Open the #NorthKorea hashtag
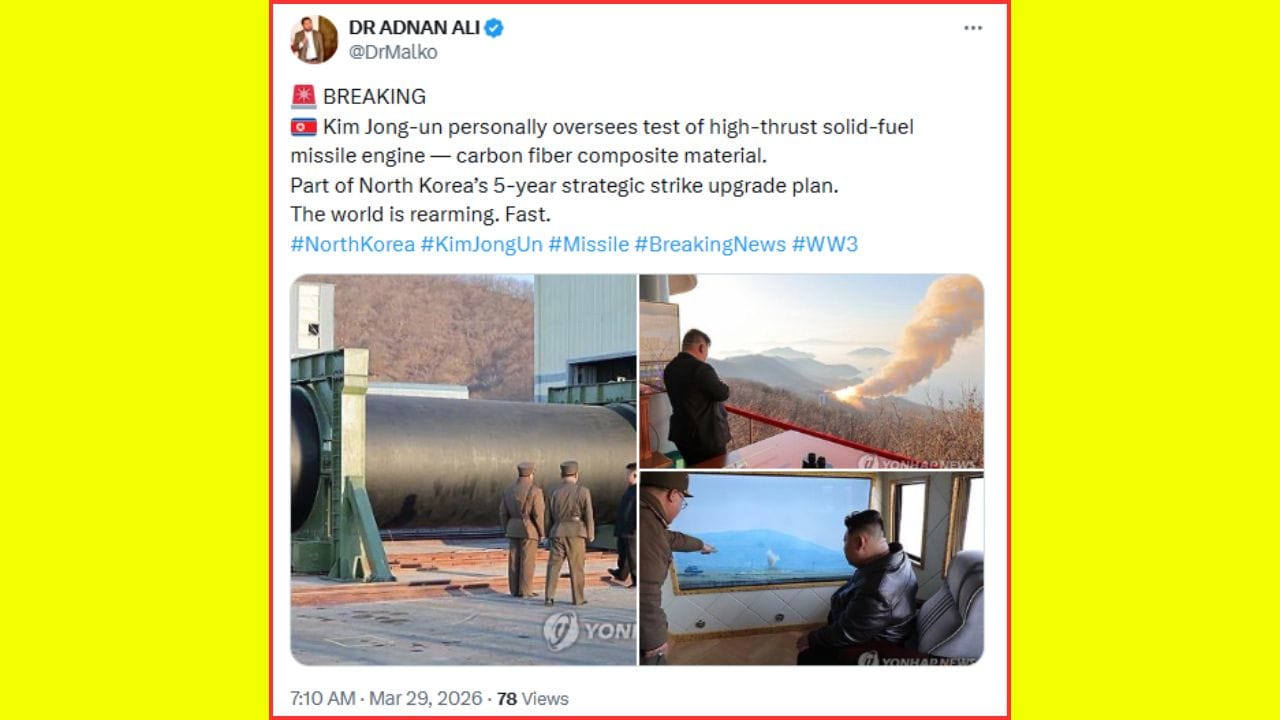Image resolution: width=1280 pixels, height=720 pixels. pos(352,244)
